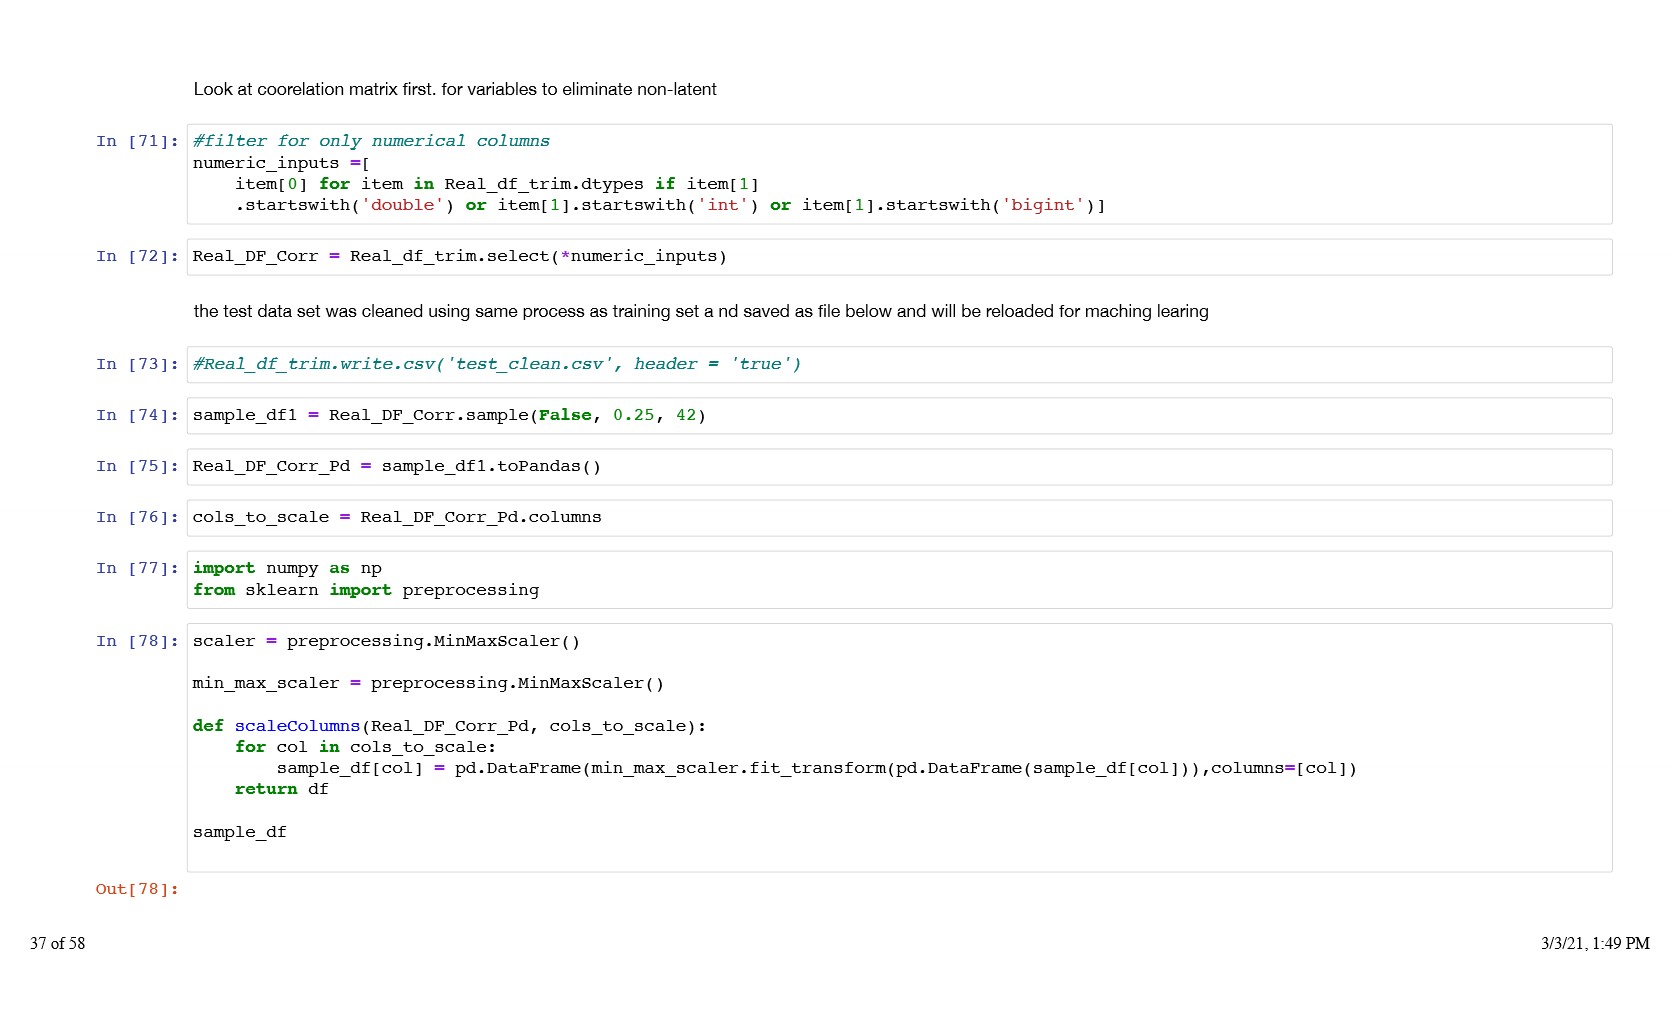Click the 'def scaleColumns' function definition line

tap(449, 726)
